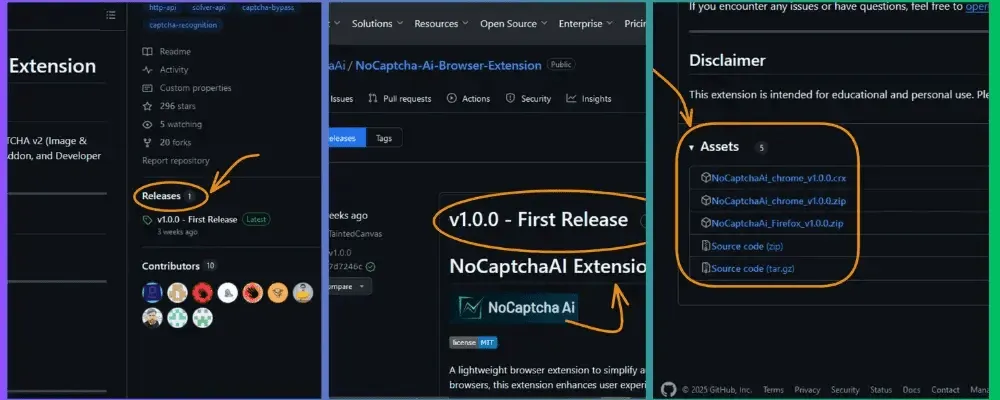Go to the Actions tab
Viewport: 1000px width, 400px height.
469,99
